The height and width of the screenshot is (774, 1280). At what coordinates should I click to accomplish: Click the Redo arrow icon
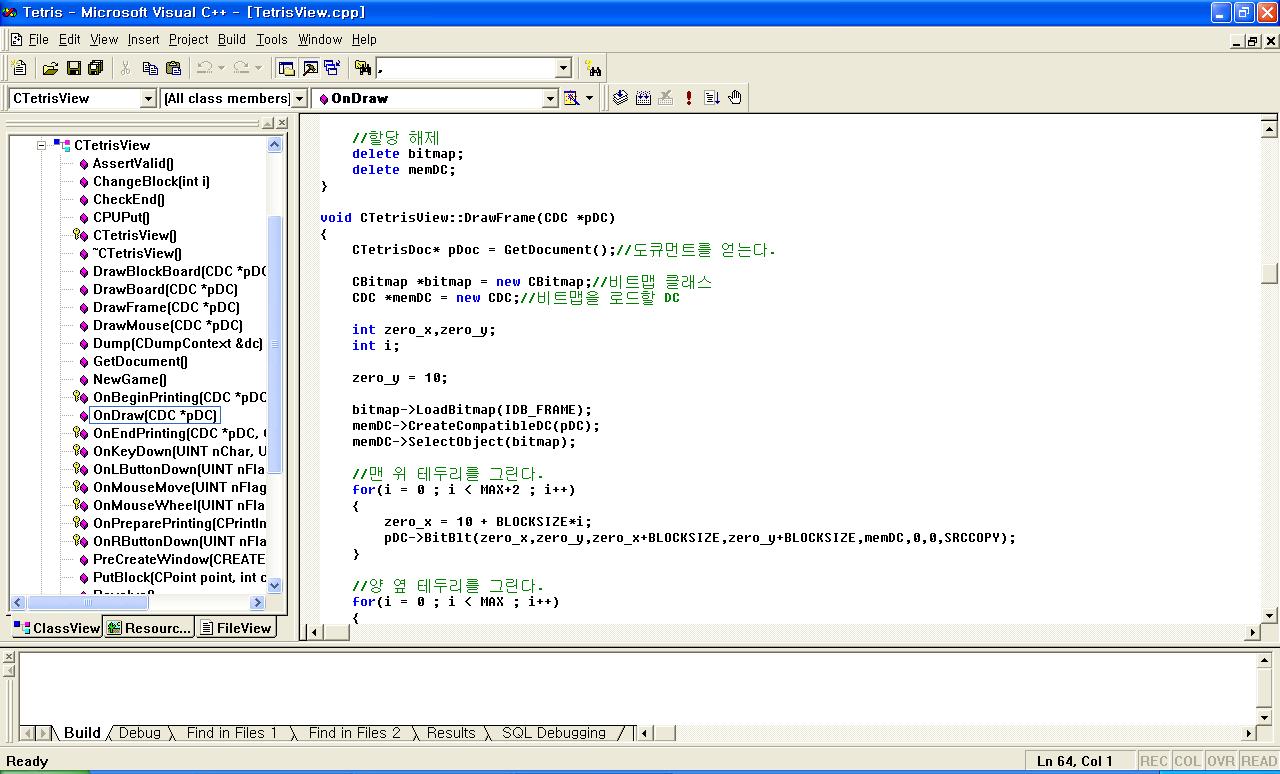[x=241, y=68]
